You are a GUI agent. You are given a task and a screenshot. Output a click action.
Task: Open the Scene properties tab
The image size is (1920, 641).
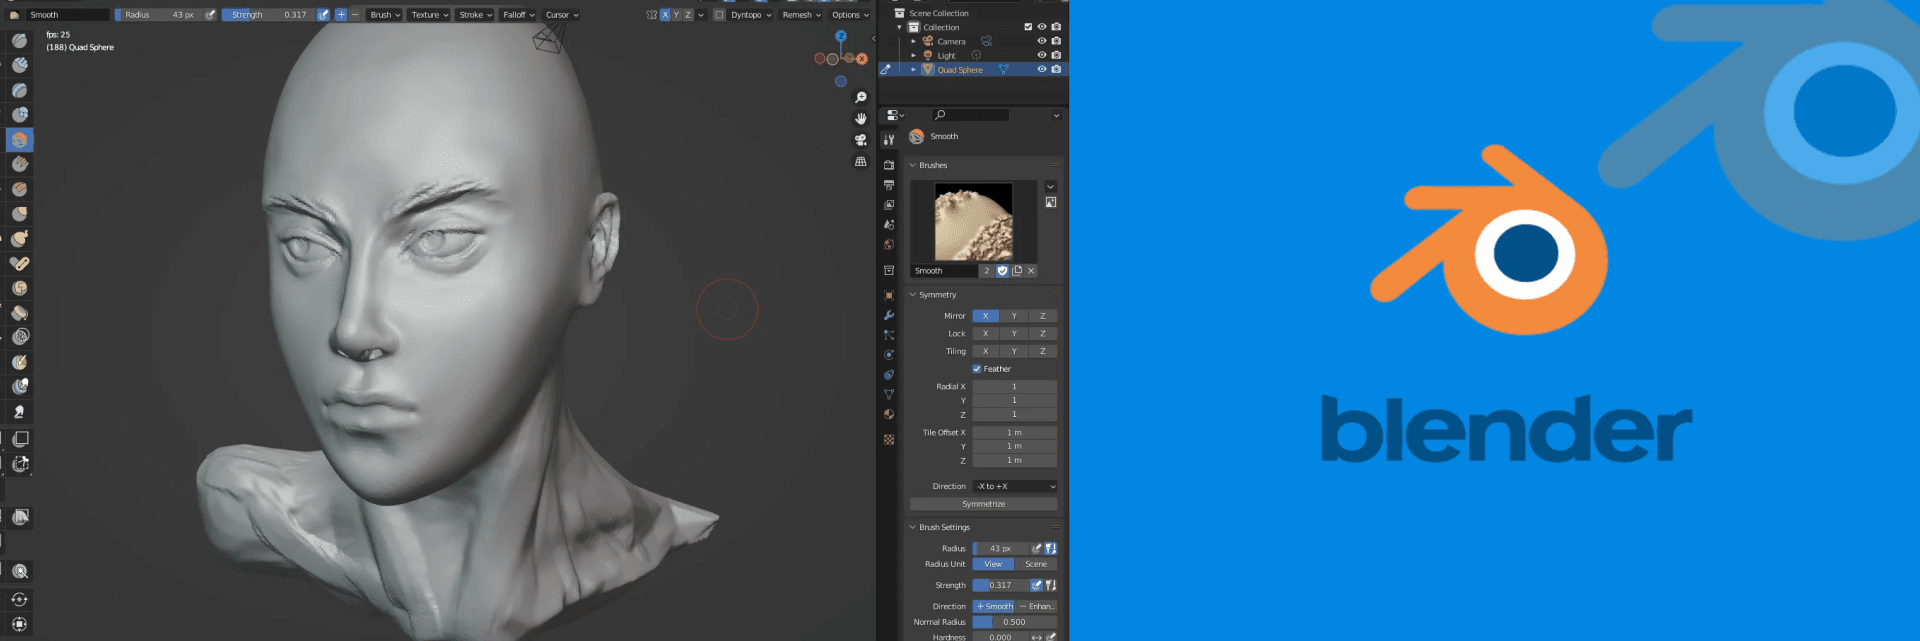coord(889,225)
